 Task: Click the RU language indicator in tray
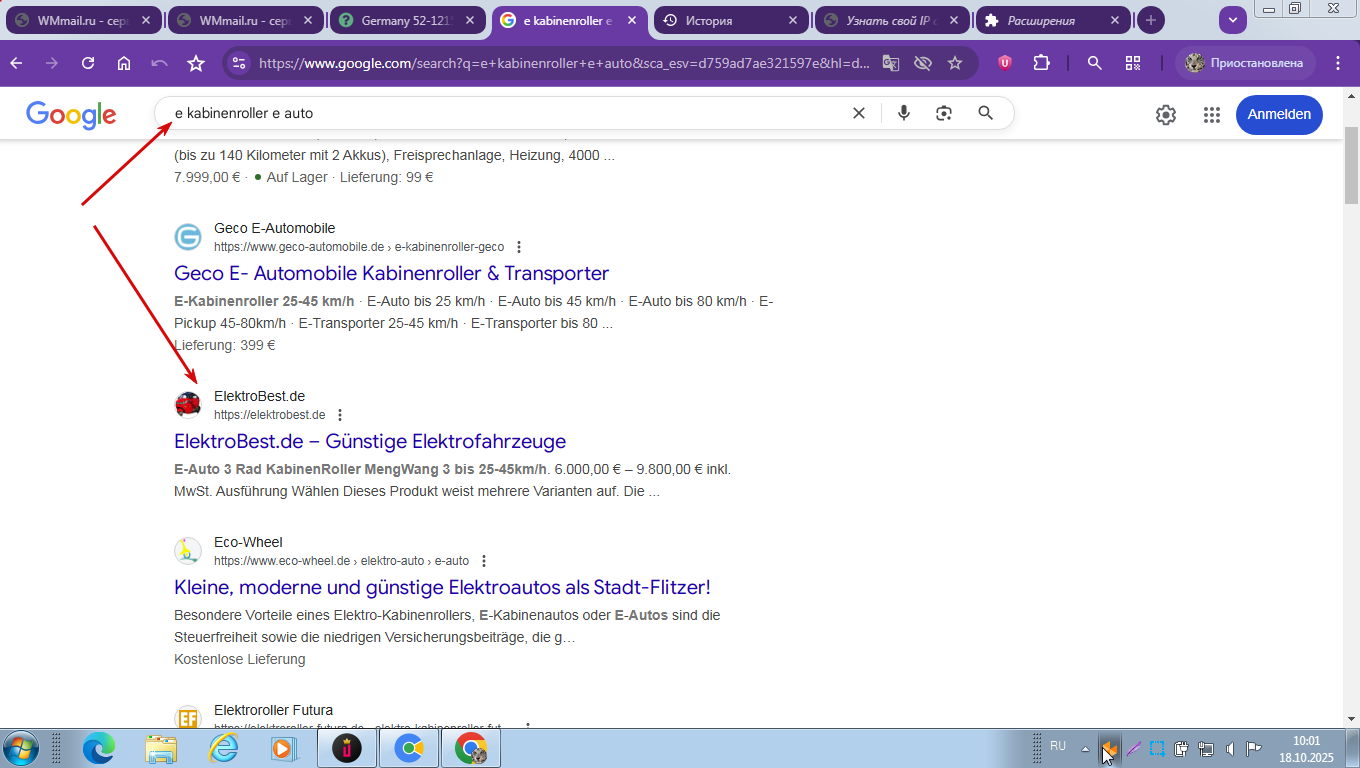(1058, 747)
